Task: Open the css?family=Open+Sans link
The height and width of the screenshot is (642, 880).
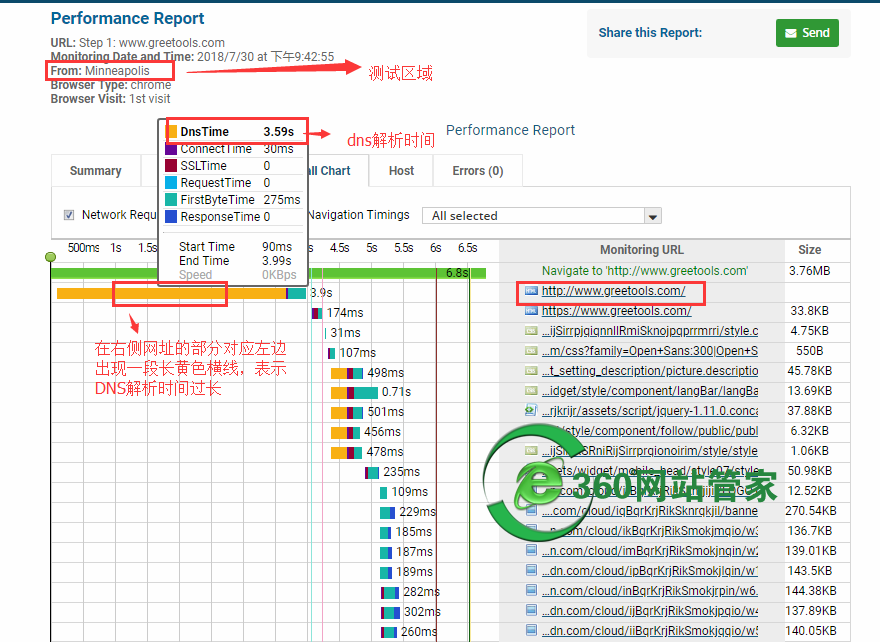Action: pyautogui.click(x=650, y=351)
